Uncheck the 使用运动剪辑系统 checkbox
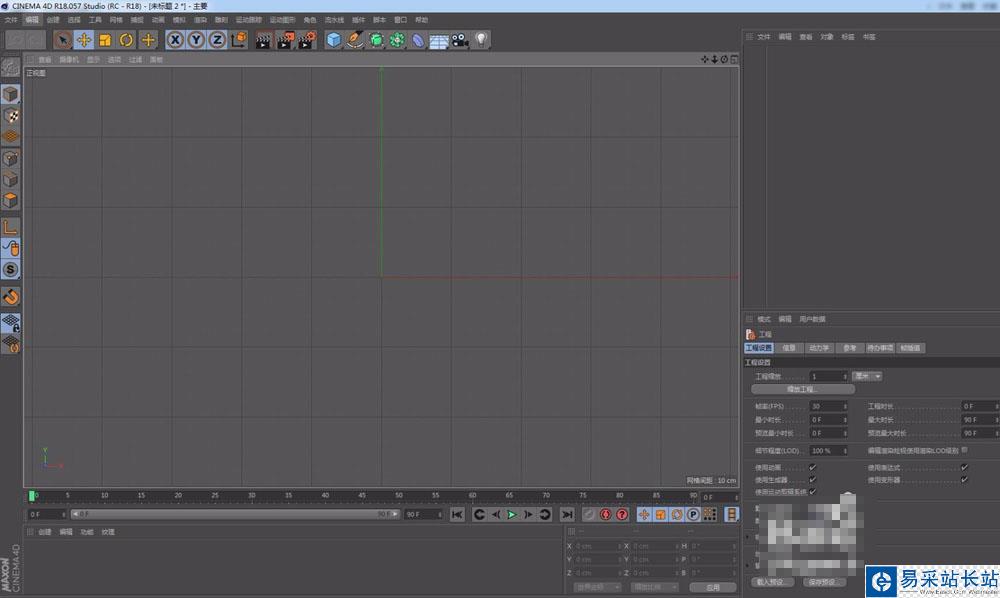This screenshot has width=1000, height=598. point(812,492)
